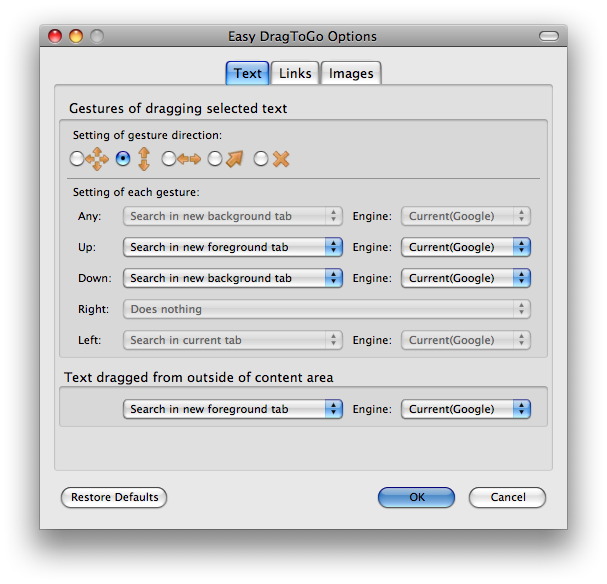The width and height of the screenshot is (607, 584).
Task: Confirm settings with the OK button
Action: point(417,497)
